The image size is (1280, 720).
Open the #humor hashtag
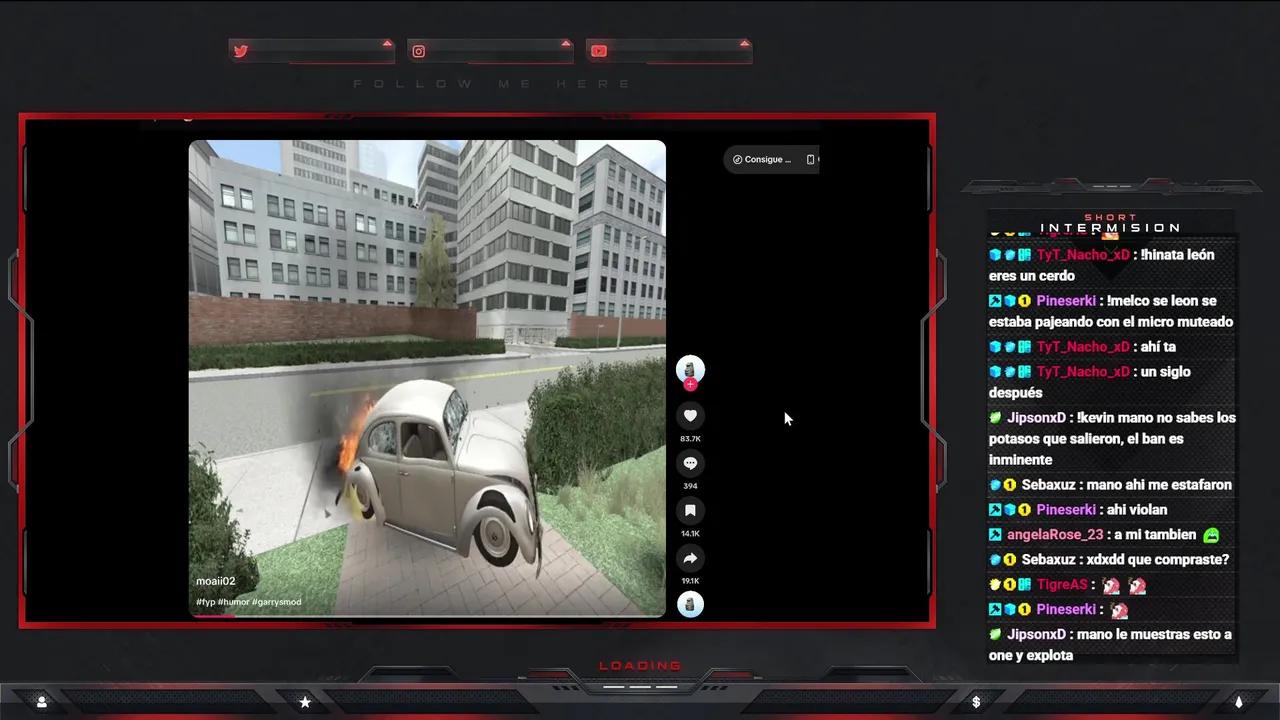click(233, 602)
